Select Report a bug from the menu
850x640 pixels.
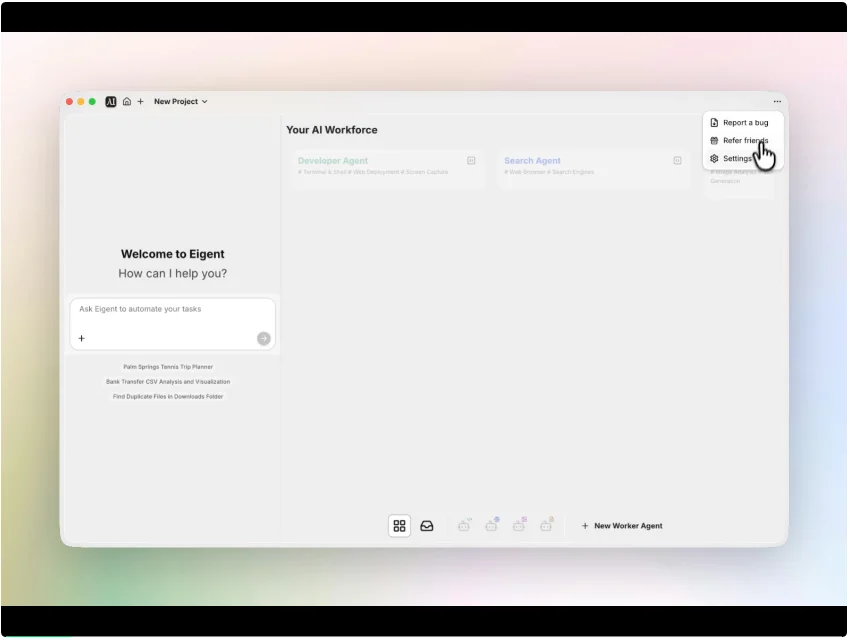744,123
